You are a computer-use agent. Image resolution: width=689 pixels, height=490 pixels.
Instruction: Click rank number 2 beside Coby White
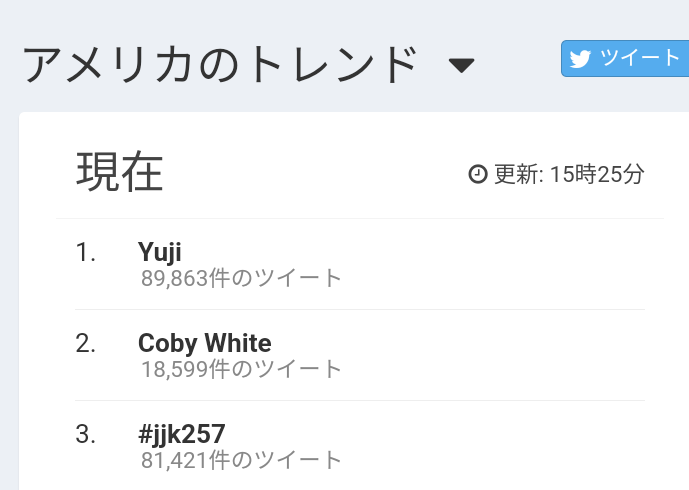pos(86,343)
